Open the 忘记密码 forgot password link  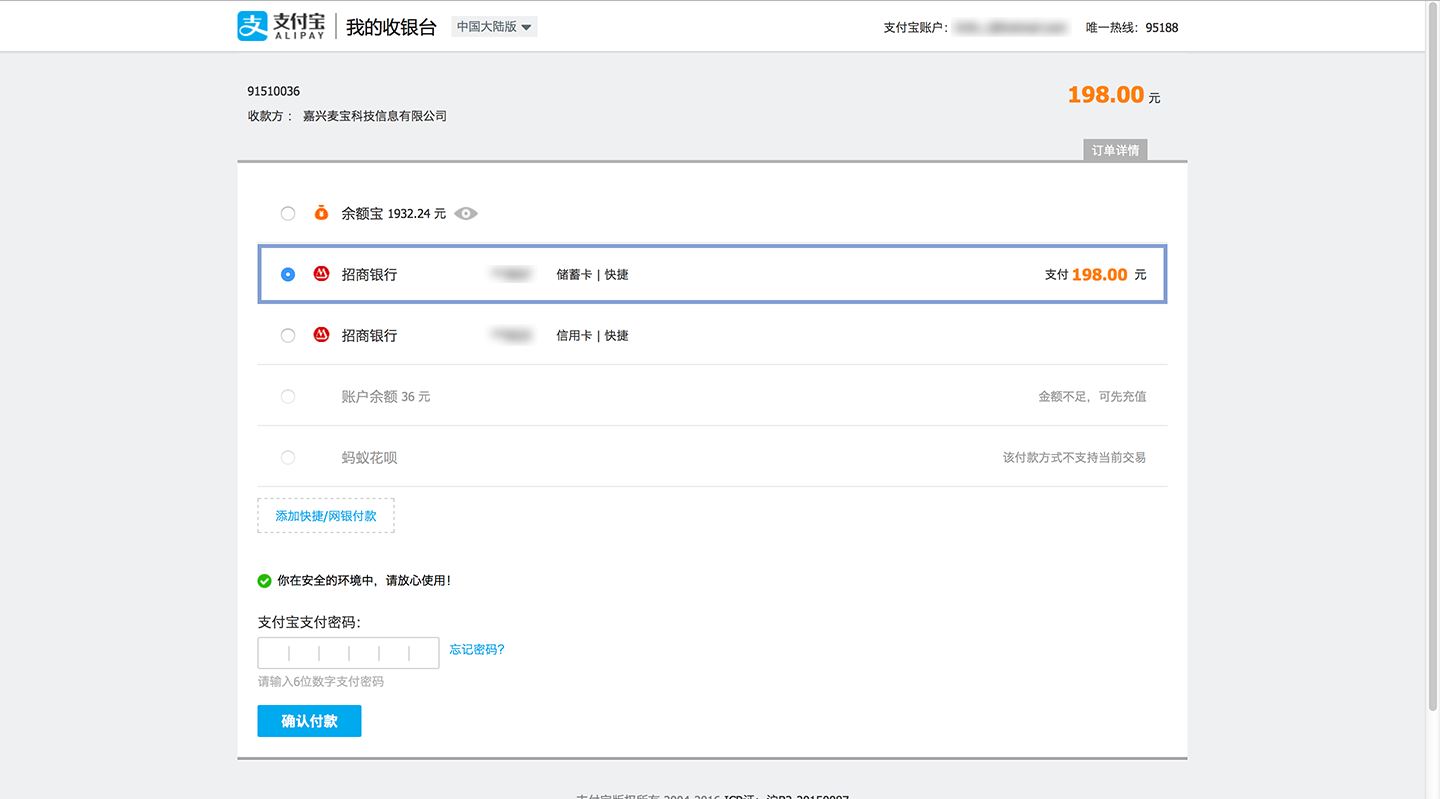(x=476, y=649)
